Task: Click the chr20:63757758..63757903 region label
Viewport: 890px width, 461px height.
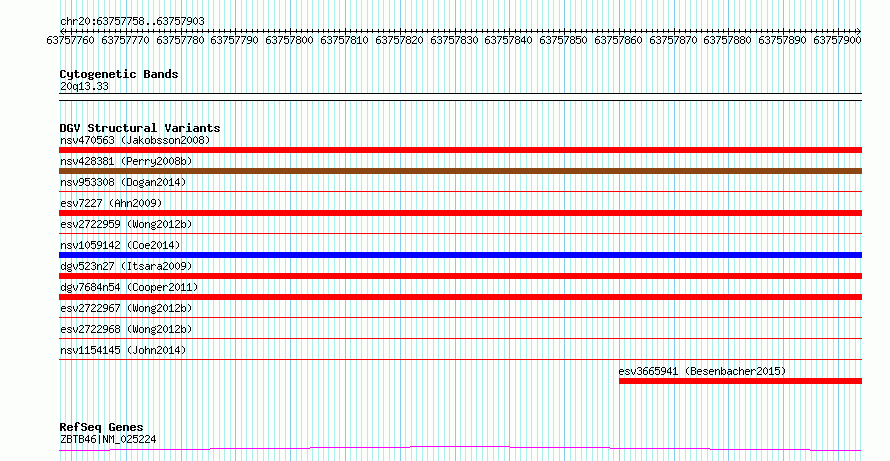Action: [x=132, y=22]
